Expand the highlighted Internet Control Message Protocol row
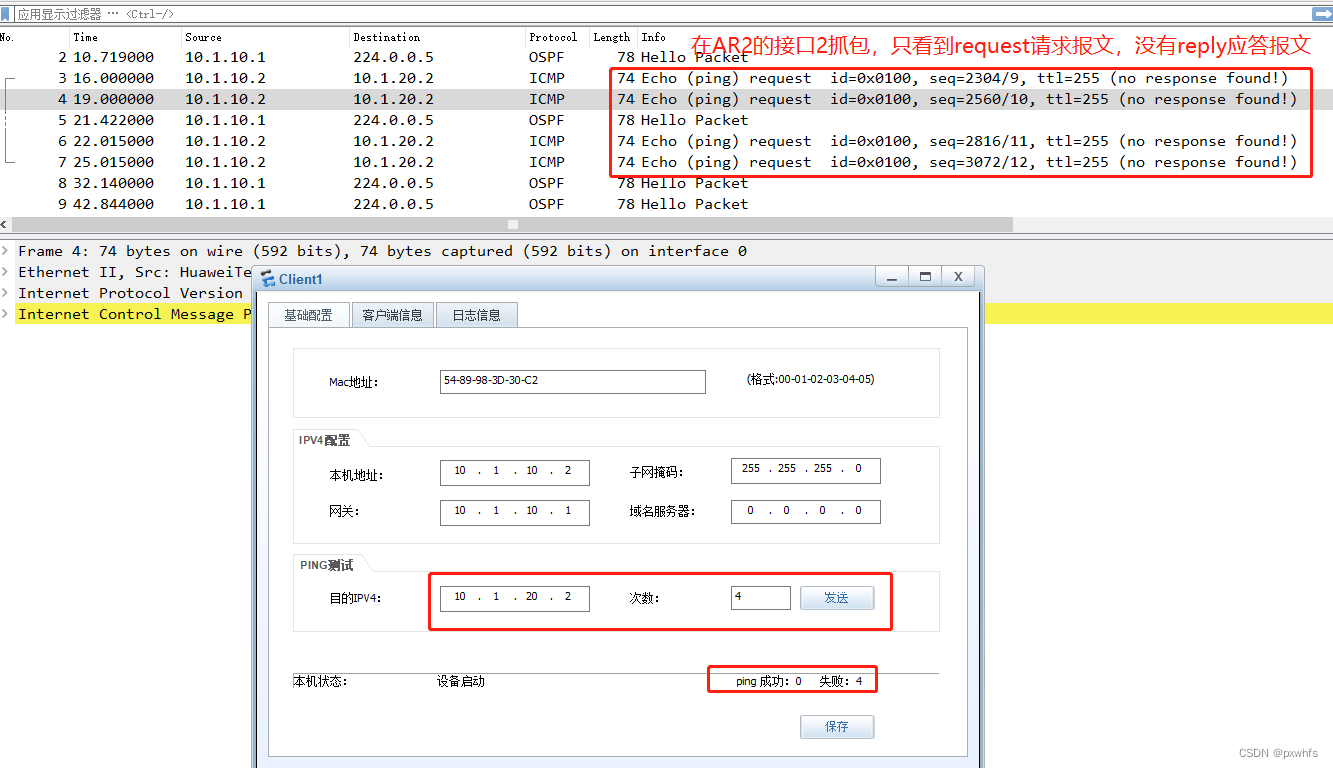The height and width of the screenshot is (768, 1333). [7, 314]
